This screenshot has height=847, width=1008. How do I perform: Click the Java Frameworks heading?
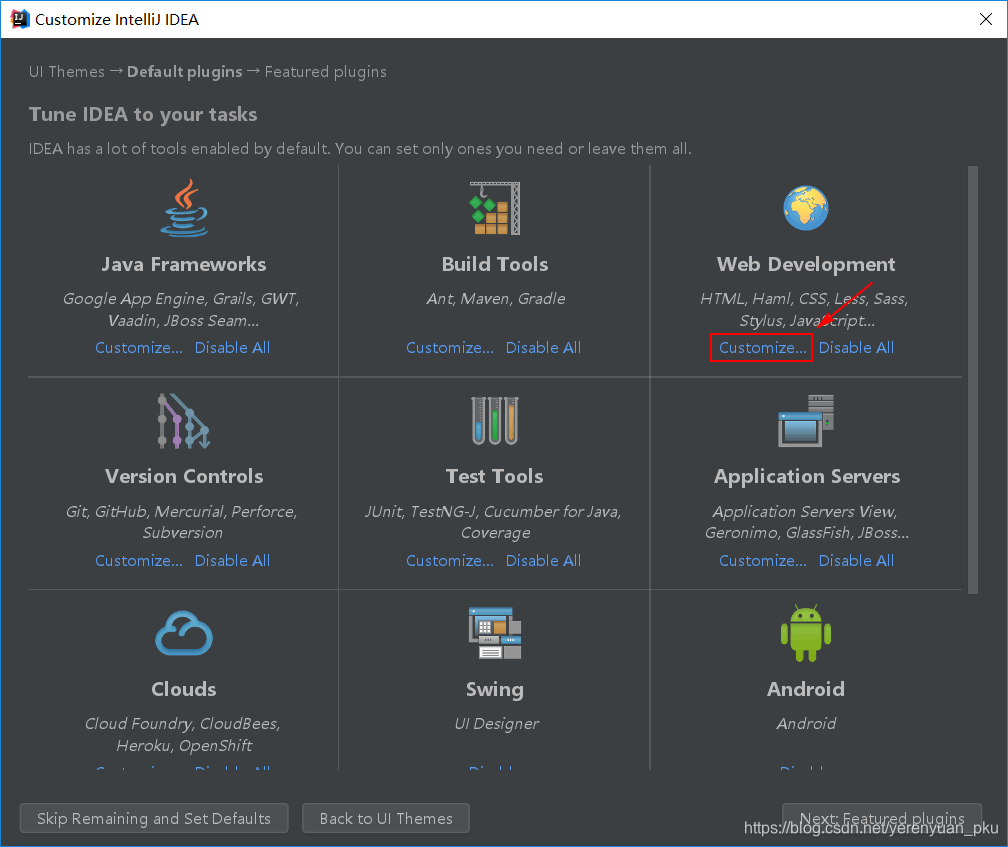184,264
